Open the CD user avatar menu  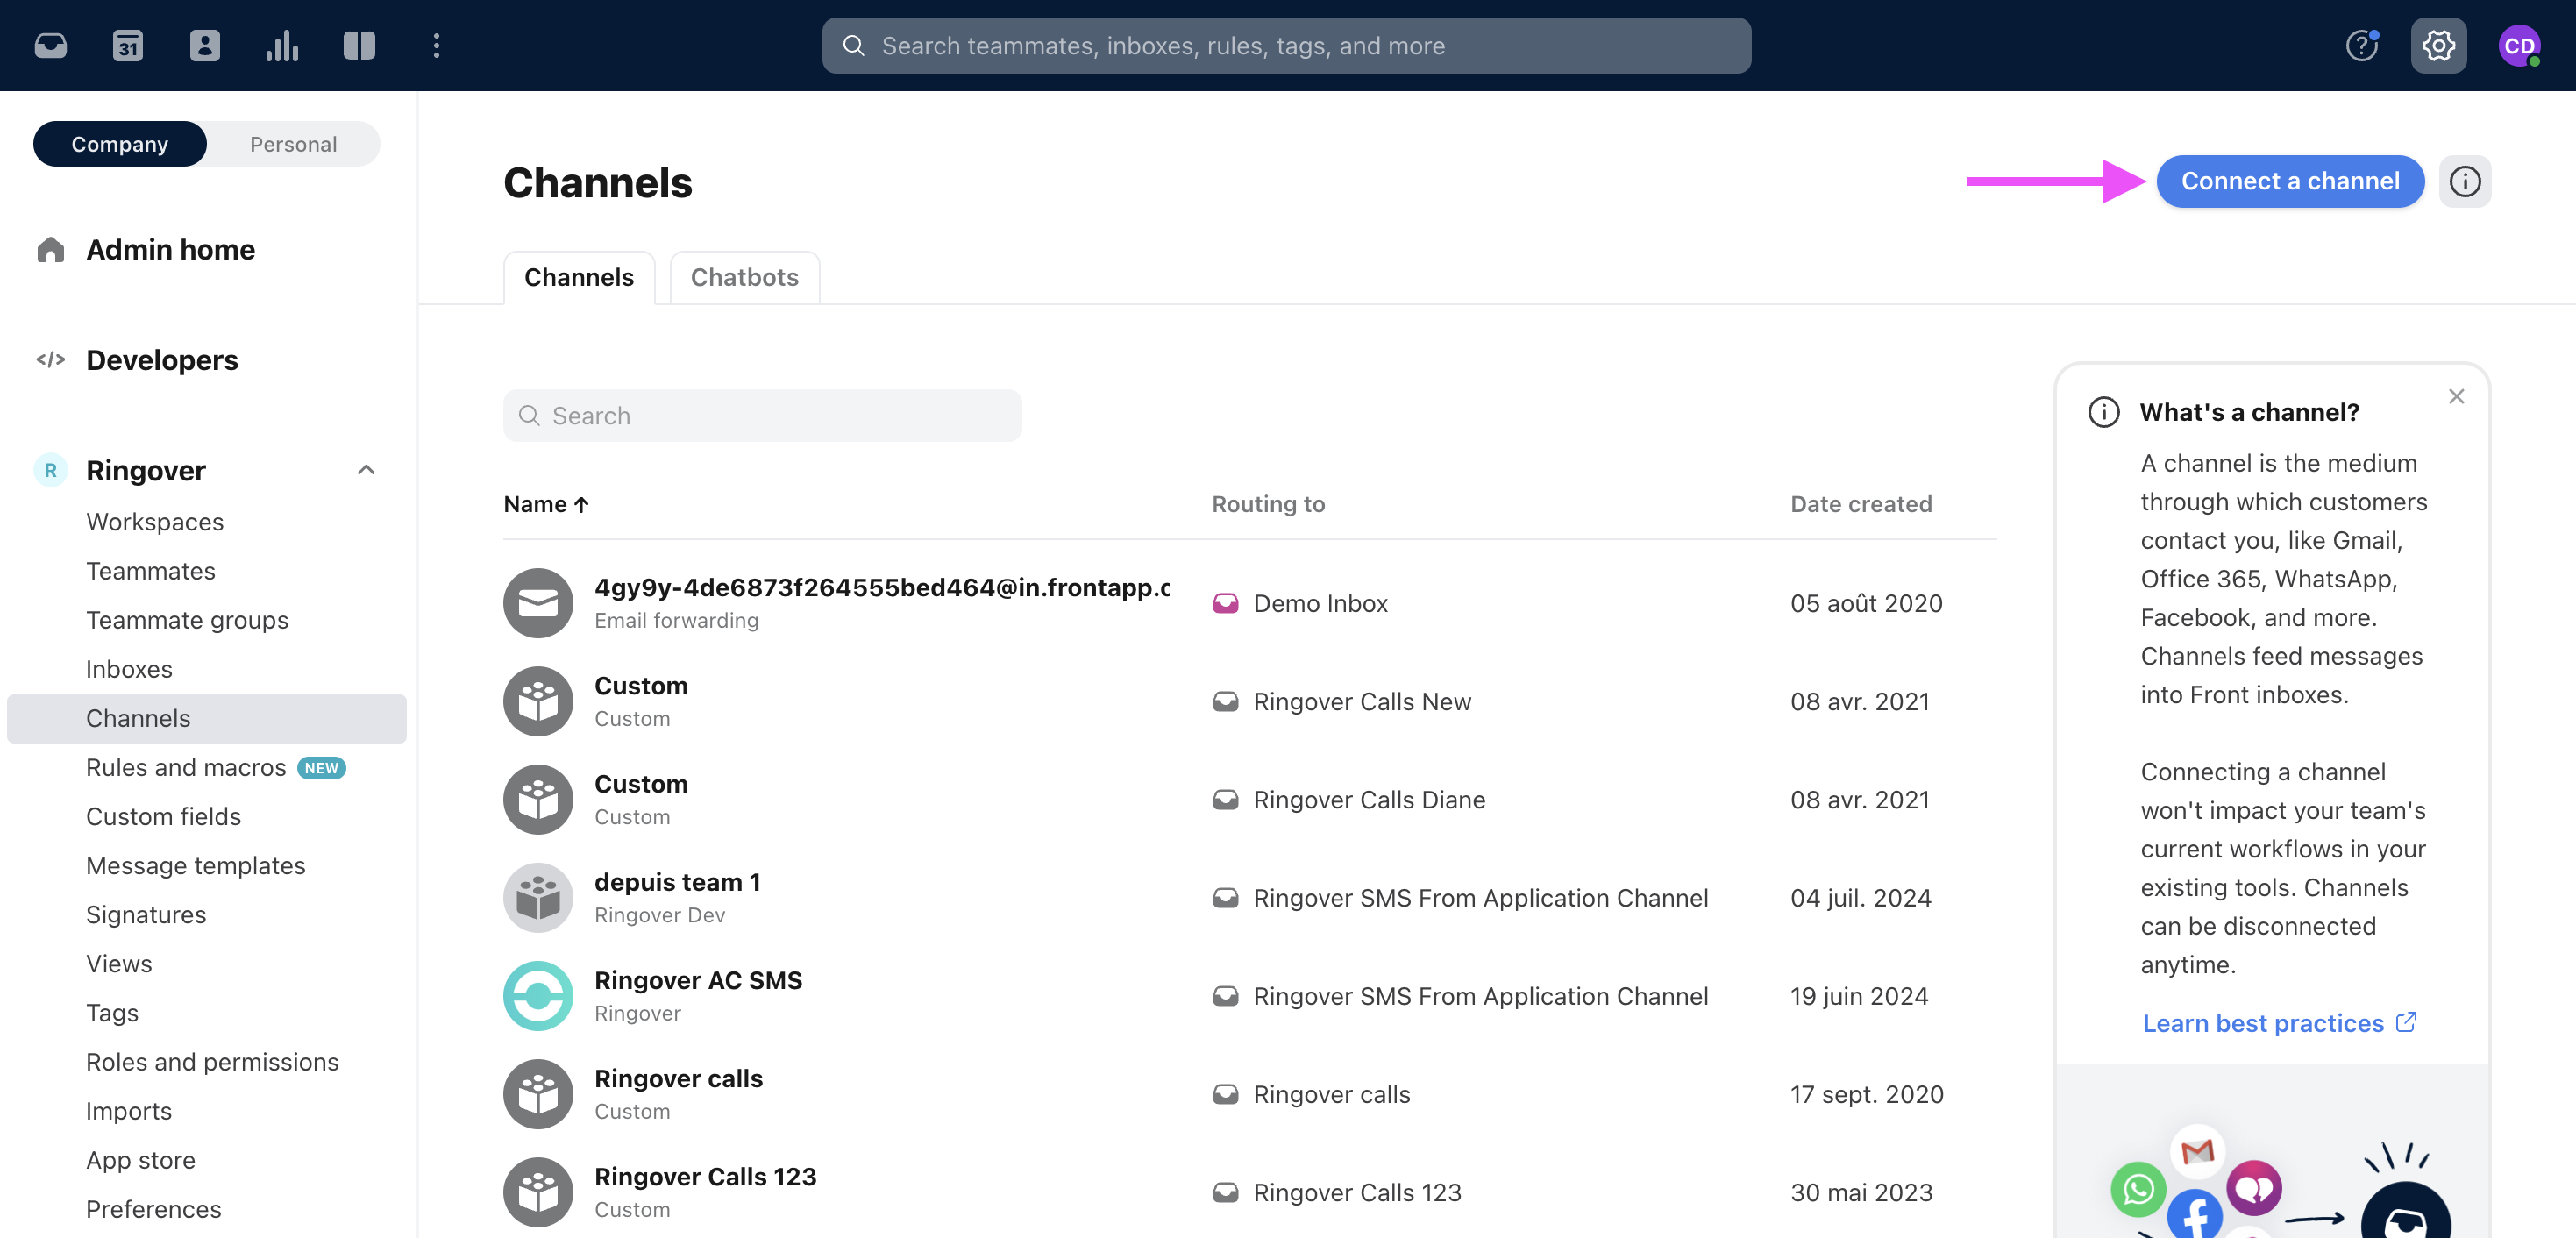coord(2519,45)
